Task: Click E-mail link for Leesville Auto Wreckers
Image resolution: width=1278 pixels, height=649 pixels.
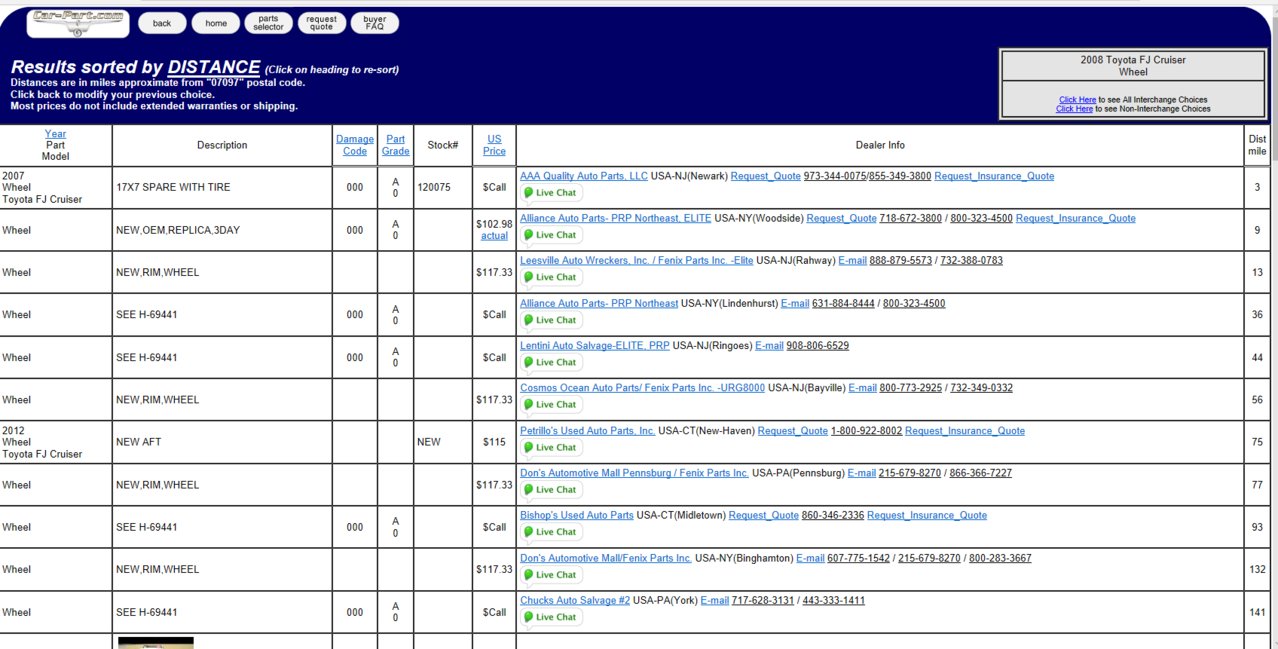Action: pyautogui.click(x=852, y=260)
